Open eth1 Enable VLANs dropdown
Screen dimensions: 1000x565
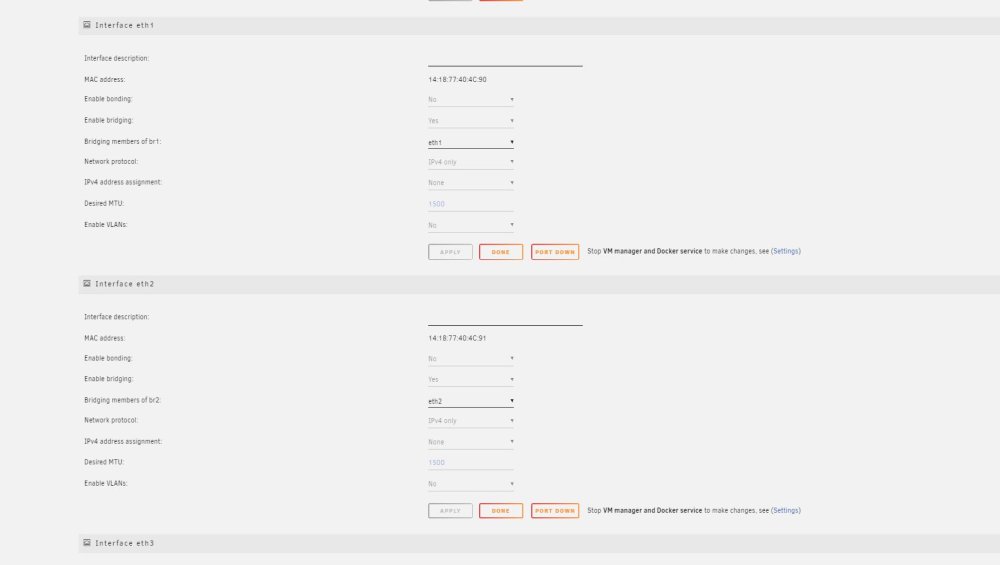pos(471,225)
